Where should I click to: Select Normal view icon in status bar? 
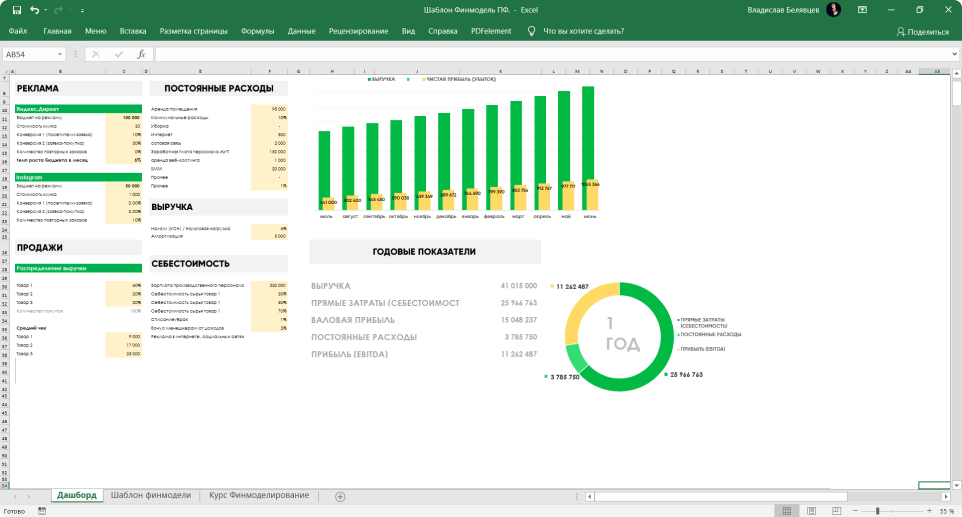point(788,511)
